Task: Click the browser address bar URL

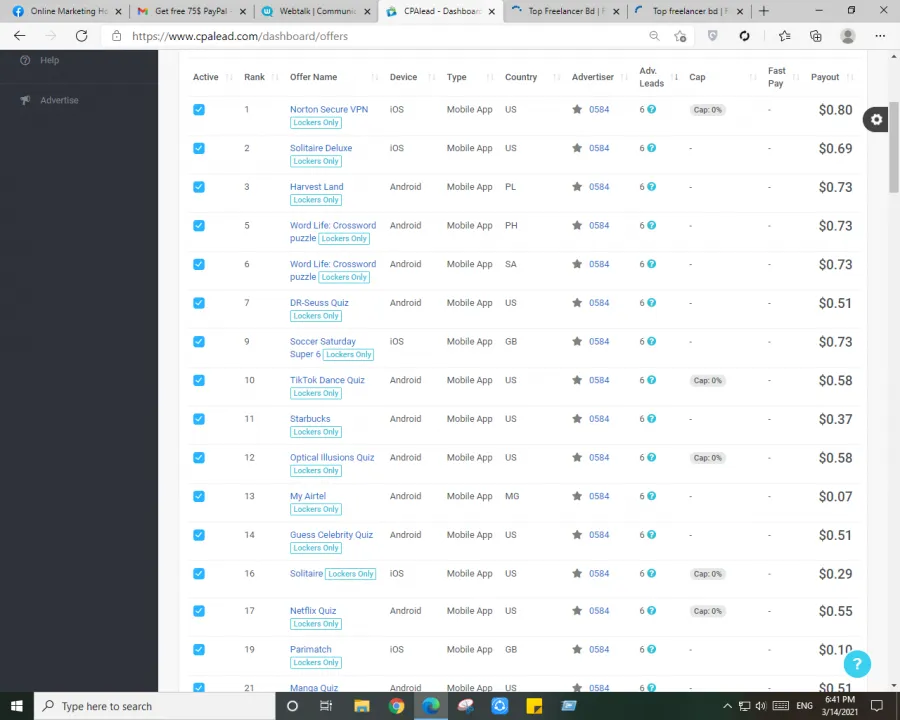Action: pos(240,36)
